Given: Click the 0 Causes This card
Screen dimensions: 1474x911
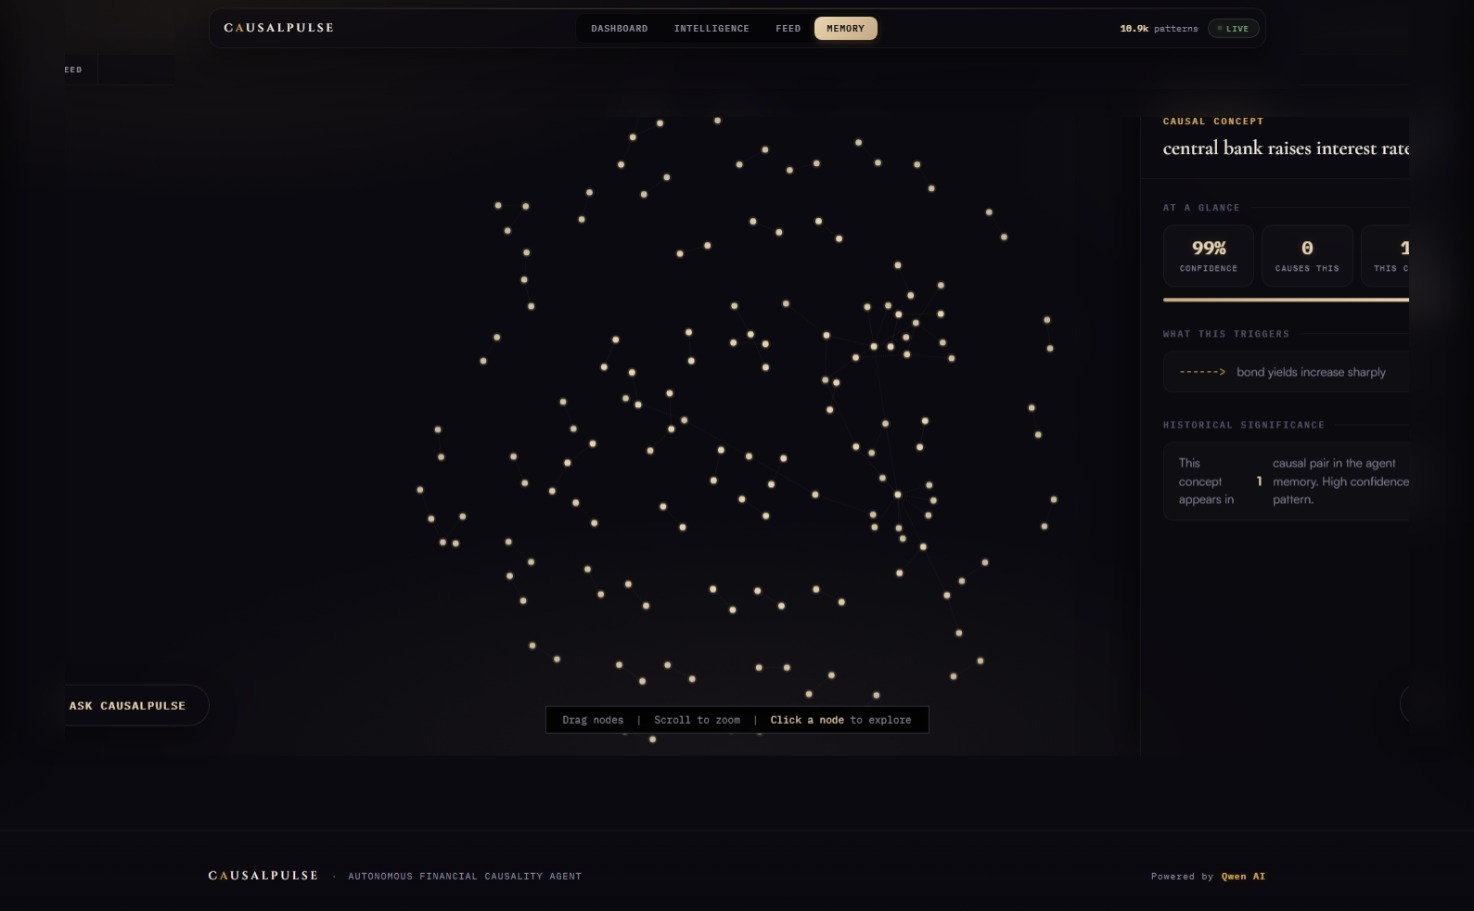Looking at the screenshot, I should [1307, 256].
